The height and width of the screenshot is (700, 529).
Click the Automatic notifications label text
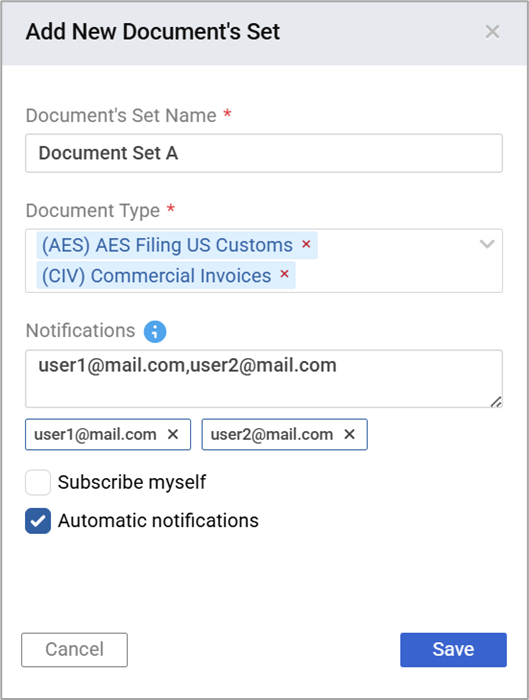coord(158,521)
